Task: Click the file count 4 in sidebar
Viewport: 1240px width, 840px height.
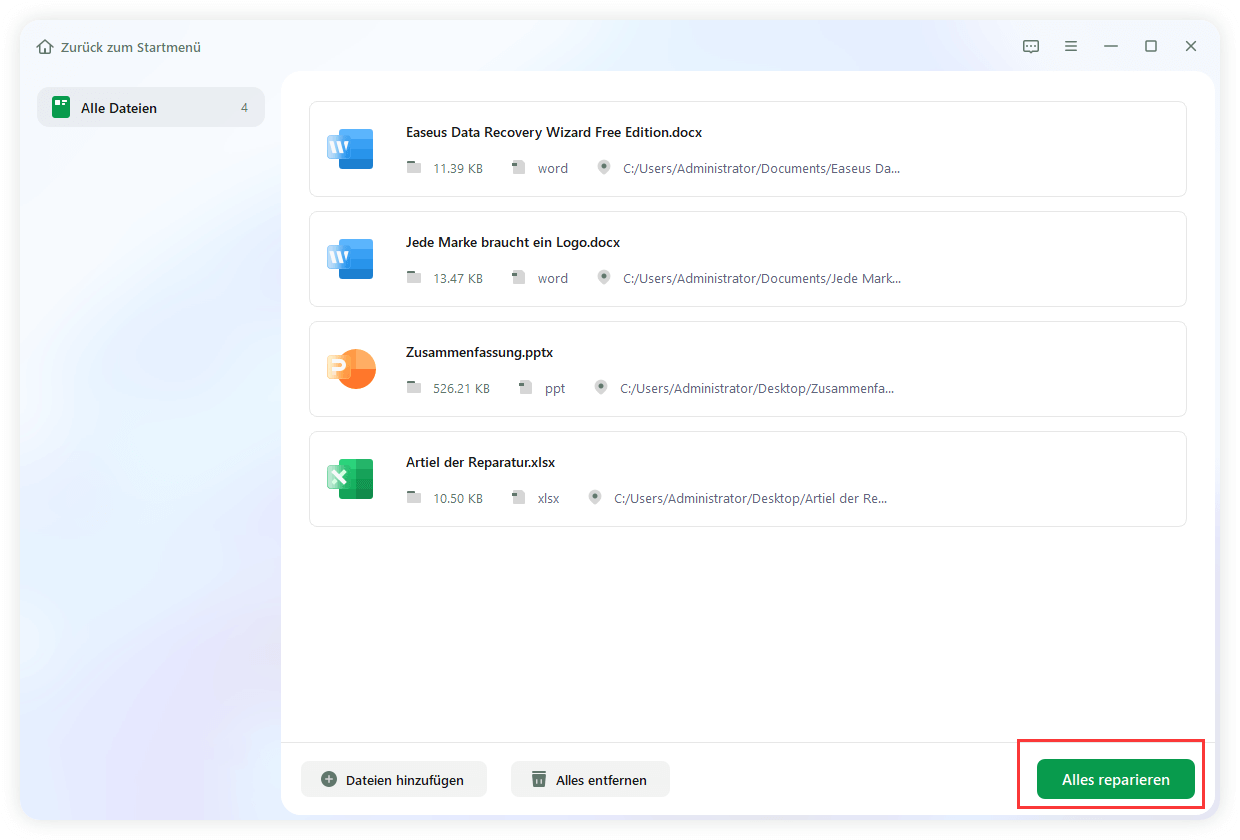Action: pos(244,107)
